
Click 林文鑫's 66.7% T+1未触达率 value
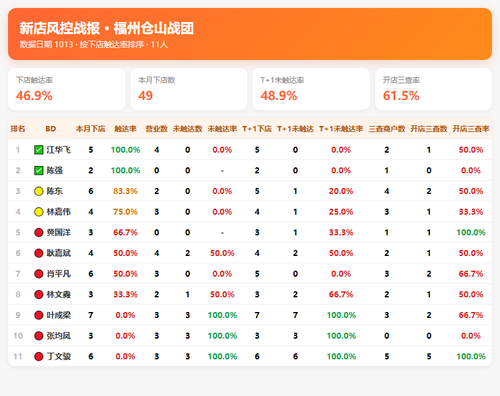[341, 295]
